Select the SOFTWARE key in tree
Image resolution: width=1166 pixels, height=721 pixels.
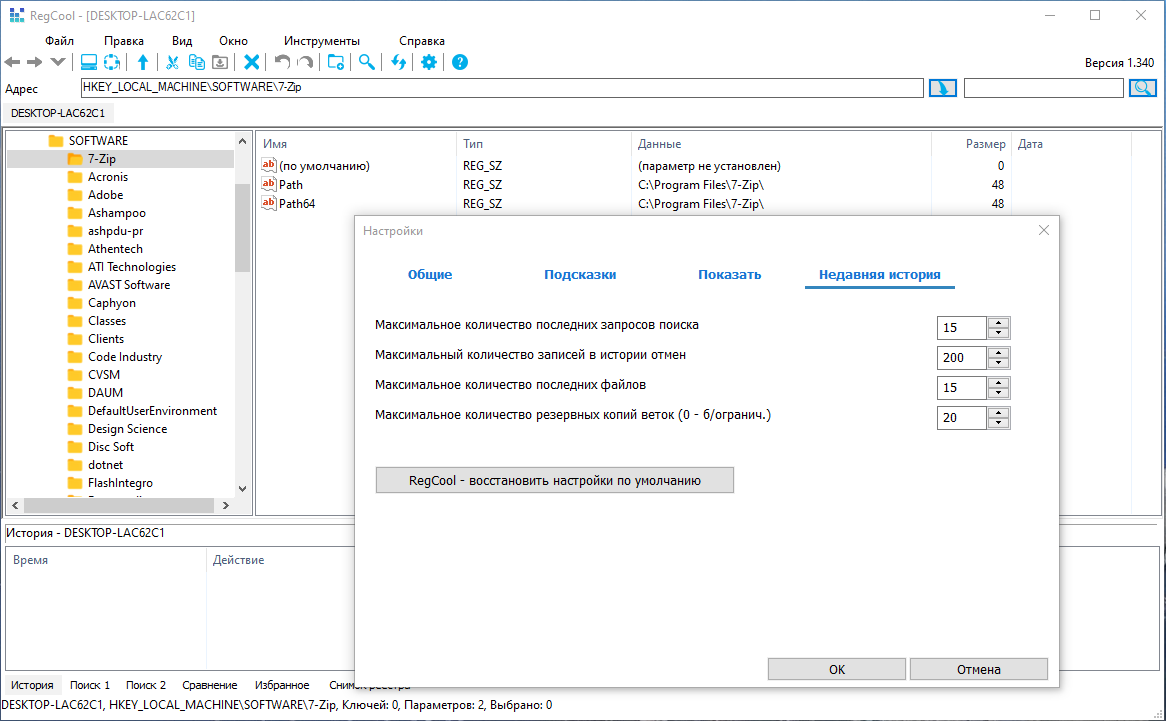(98, 140)
